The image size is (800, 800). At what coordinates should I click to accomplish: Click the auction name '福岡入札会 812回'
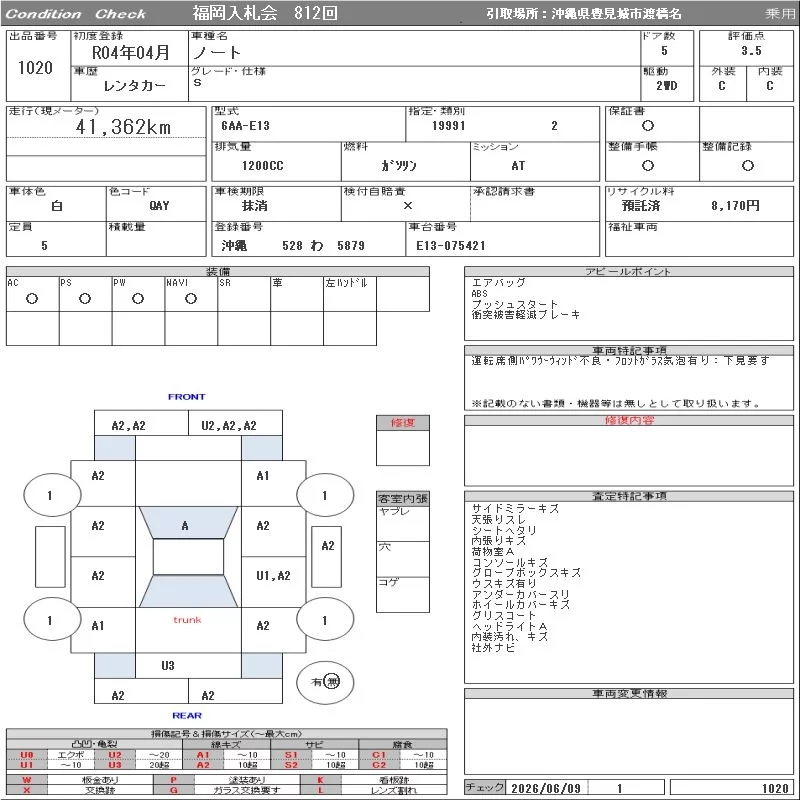265,13
